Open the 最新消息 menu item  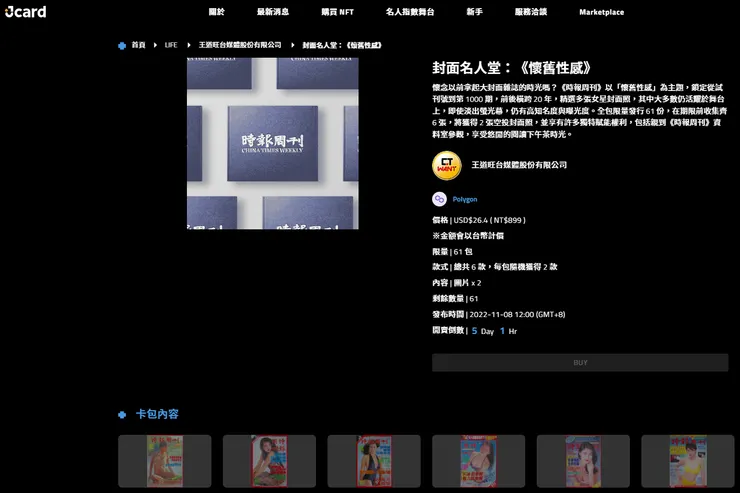pos(273,12)
